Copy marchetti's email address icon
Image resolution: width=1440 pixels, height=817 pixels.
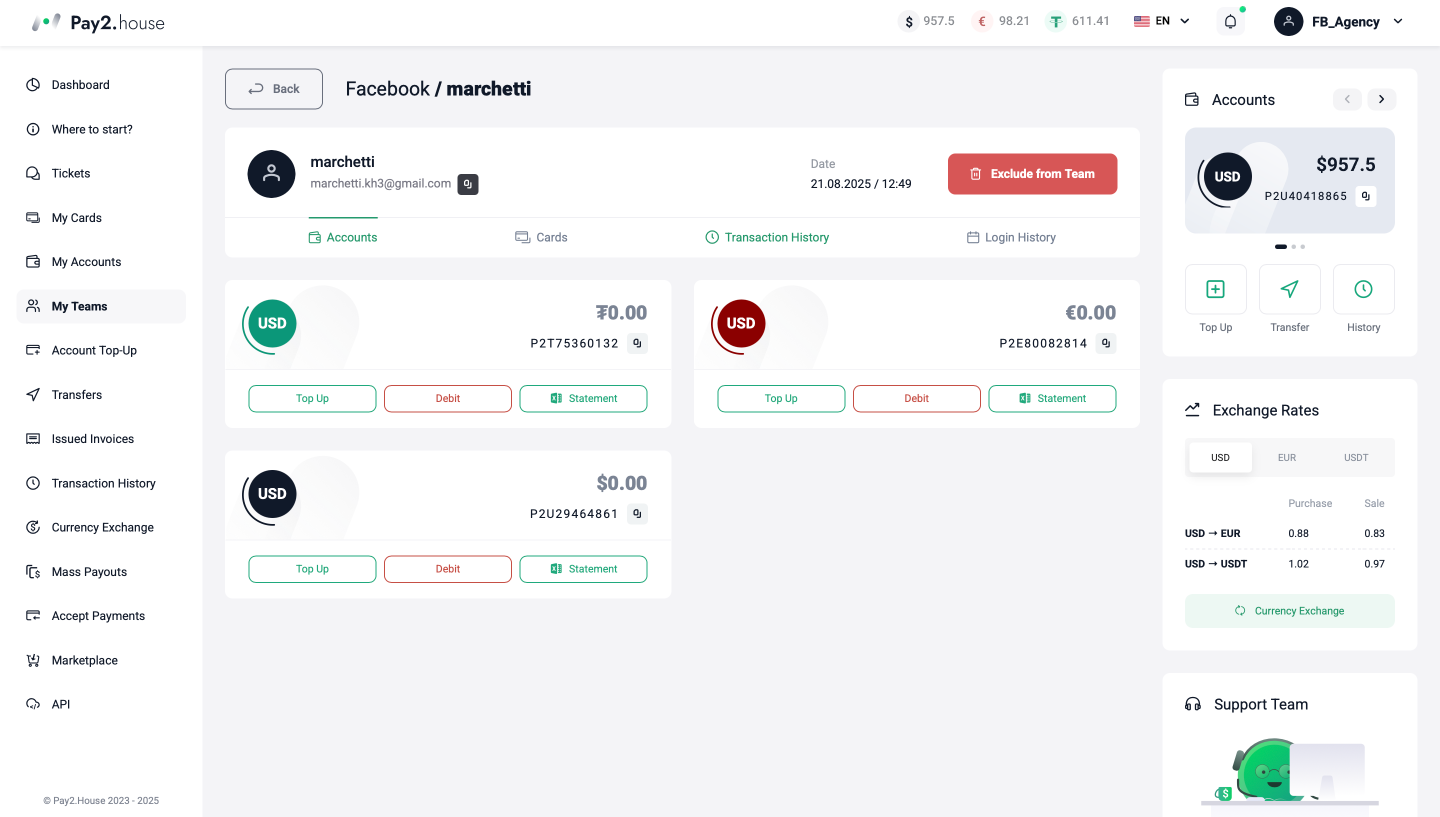[x=468, y=184]
